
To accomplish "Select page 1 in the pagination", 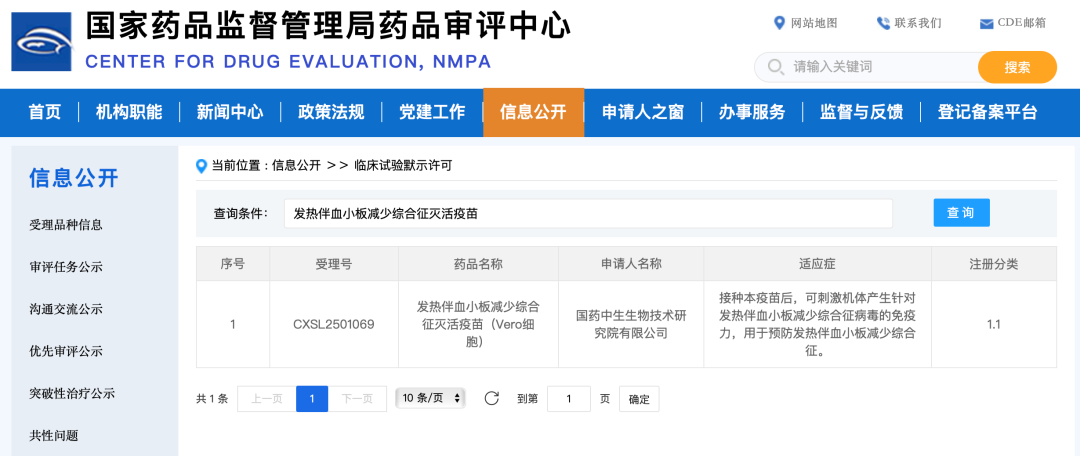I will click(312, 399).
